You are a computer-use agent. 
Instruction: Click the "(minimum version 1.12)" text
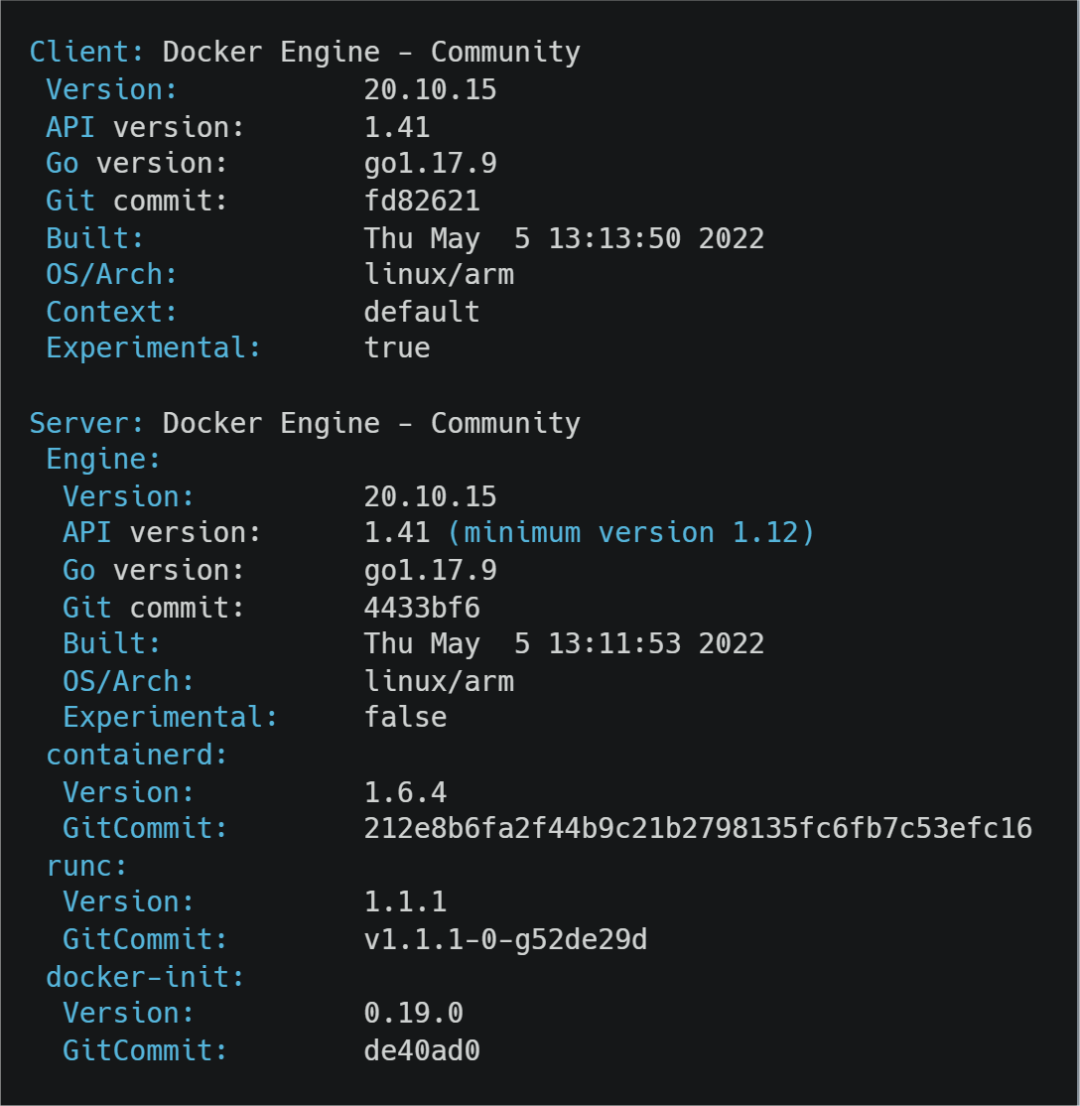click(x=631, y=533)
